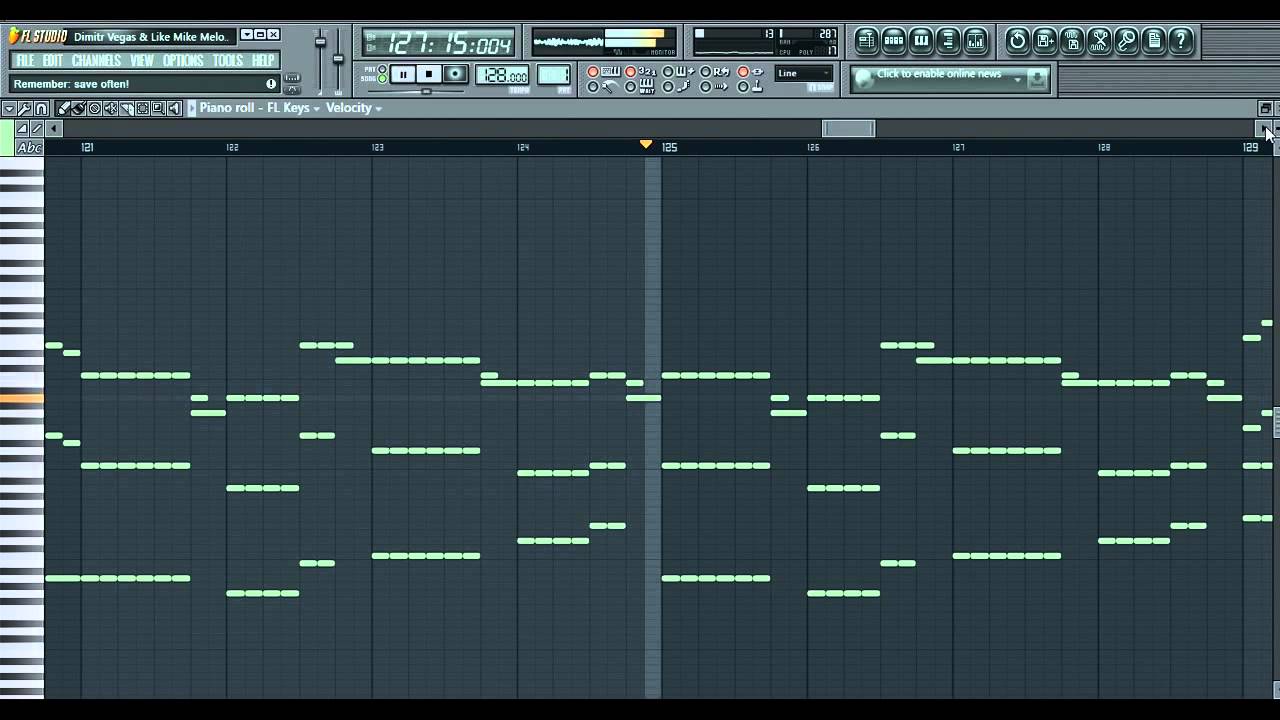The width and height of the screenshot is (1280, 720).
Task: Toggle wait for input before recording
Action: point(638,87)
